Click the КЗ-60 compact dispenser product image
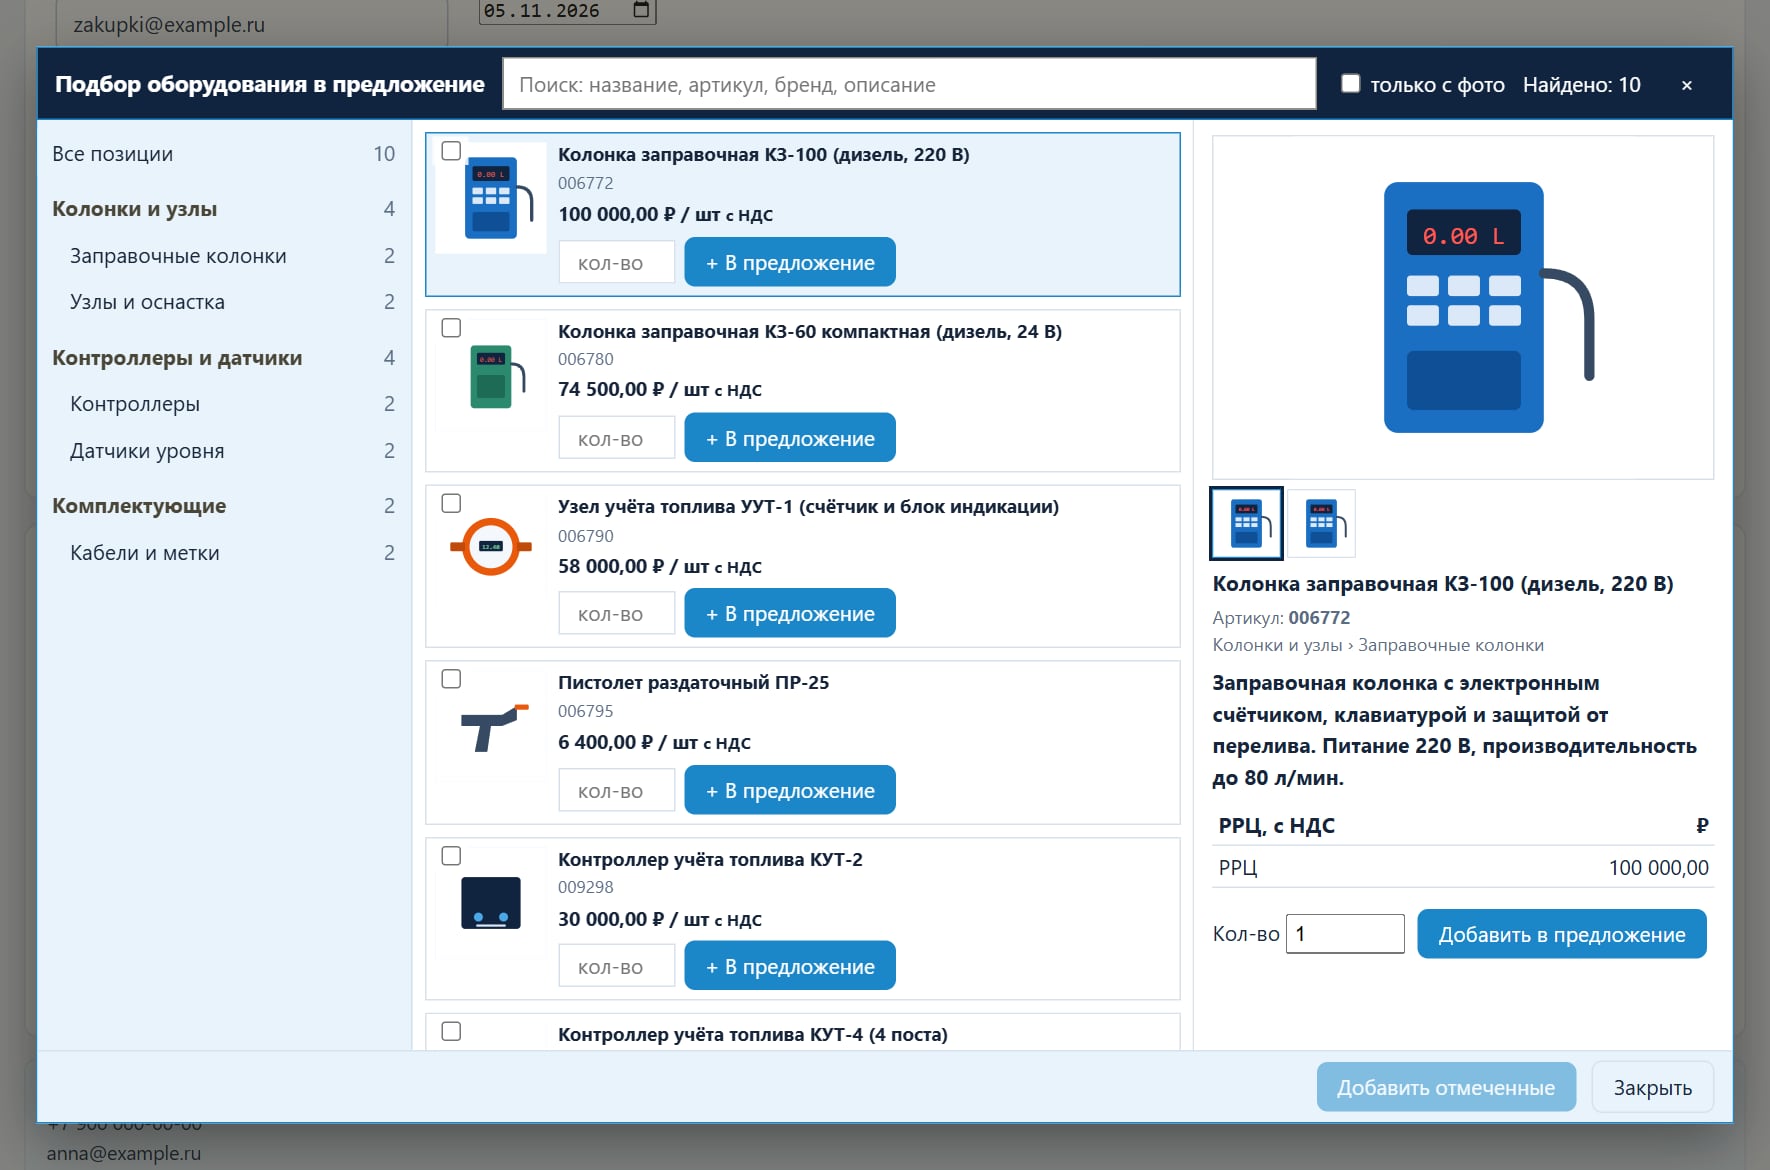Image resolution: width=1770 pixels, height=1170 pixels. 491,376
